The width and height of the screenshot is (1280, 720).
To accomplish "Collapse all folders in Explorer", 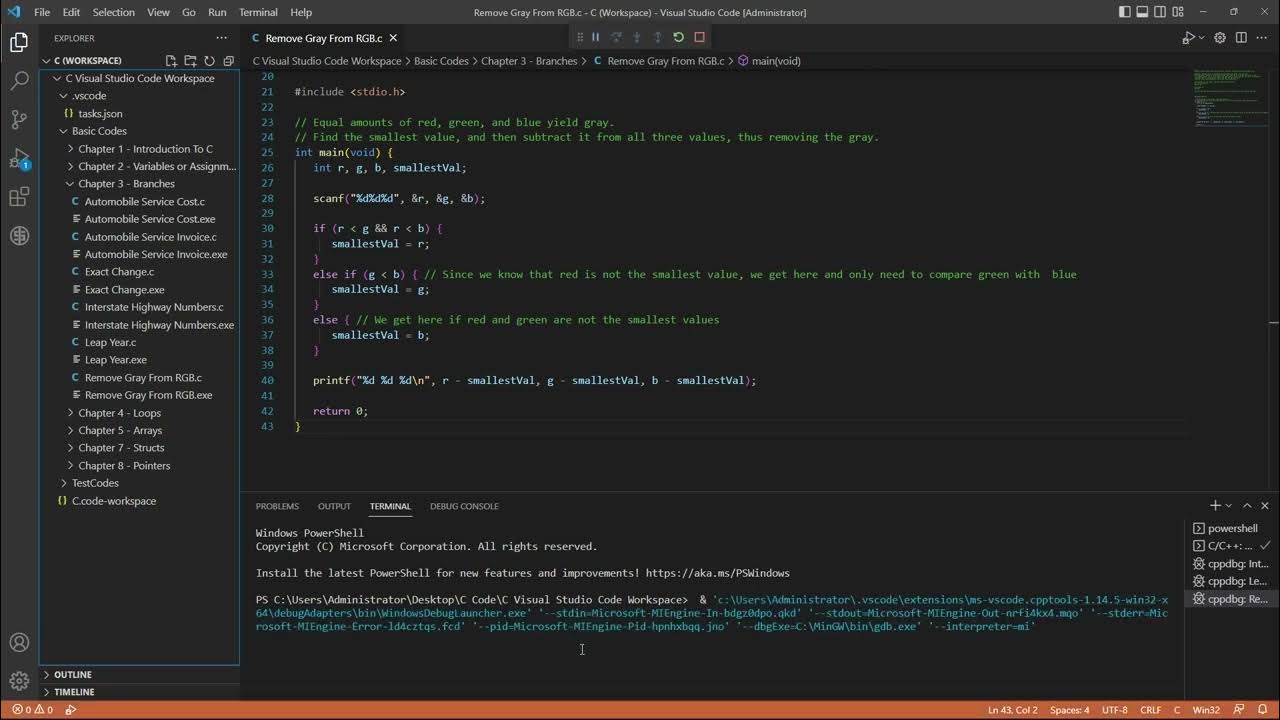I will pyautogui.click(x=227, y=61).
